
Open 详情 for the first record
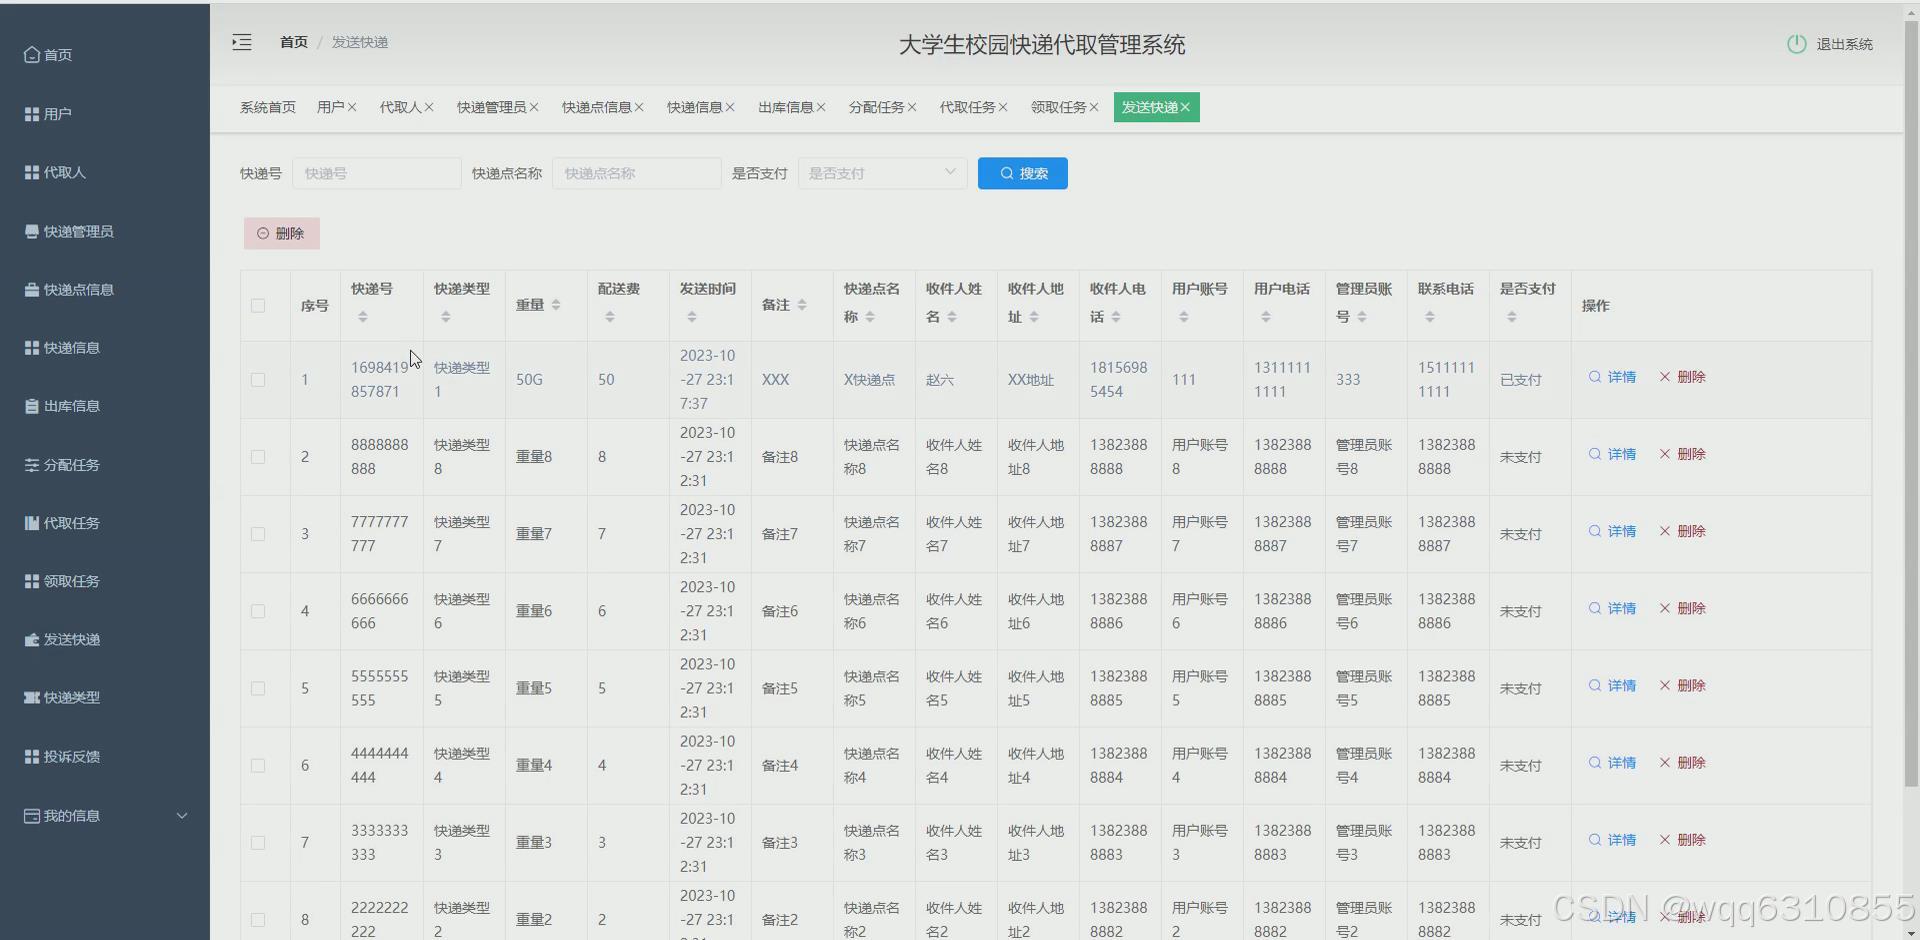click(1611, 377)
